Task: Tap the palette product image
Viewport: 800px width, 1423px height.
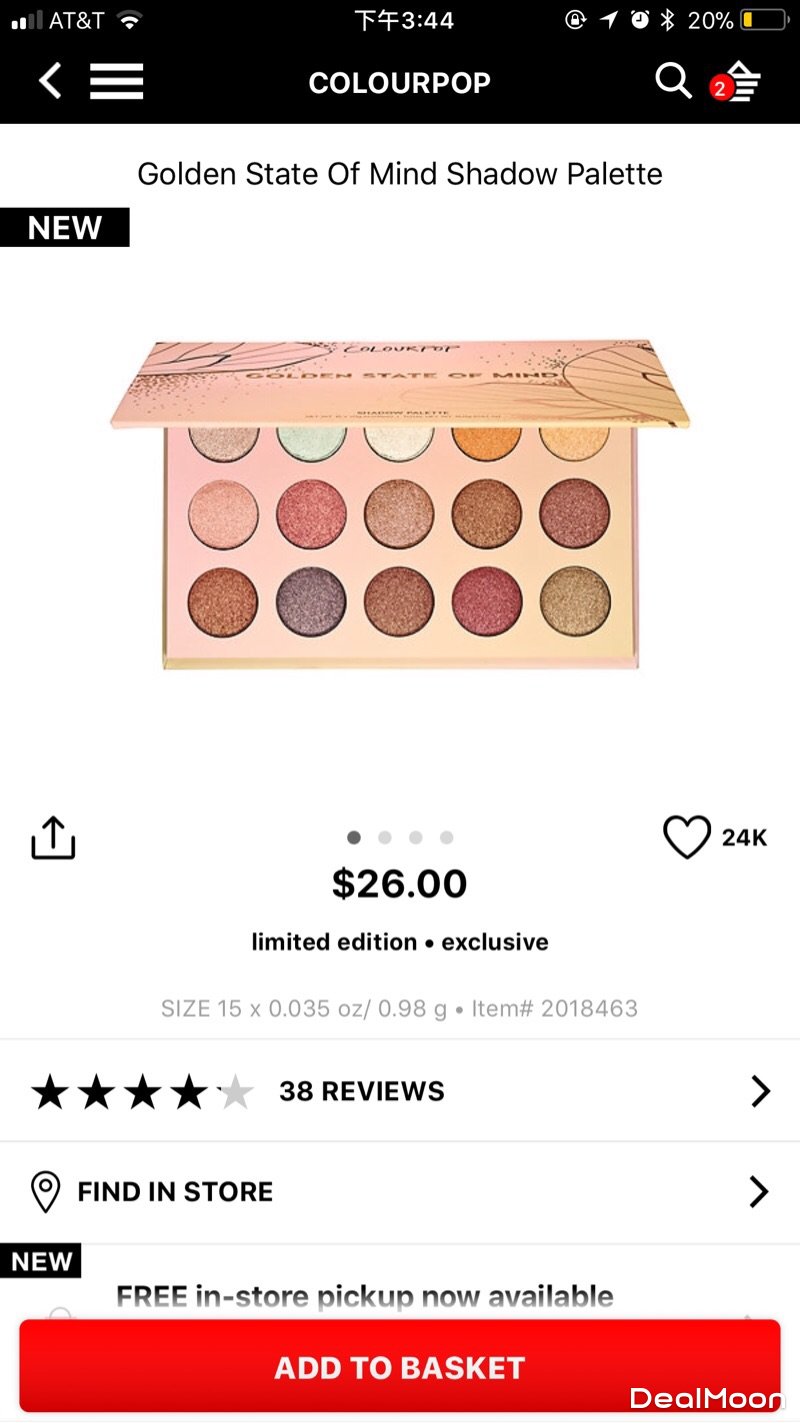Action: click(x=400, y=505)
